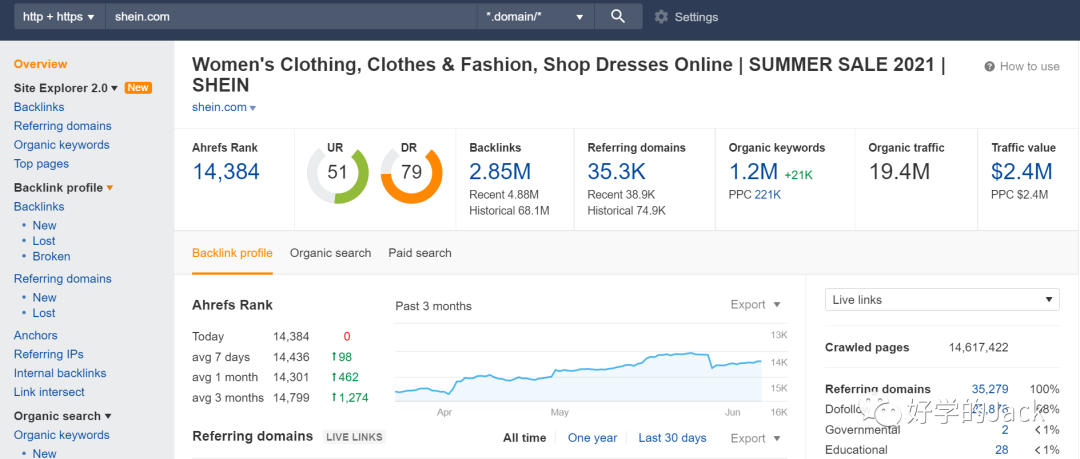
Task: Open Organic keywords under Site Explorer 2.0
Action: click(x=62, y=145)
